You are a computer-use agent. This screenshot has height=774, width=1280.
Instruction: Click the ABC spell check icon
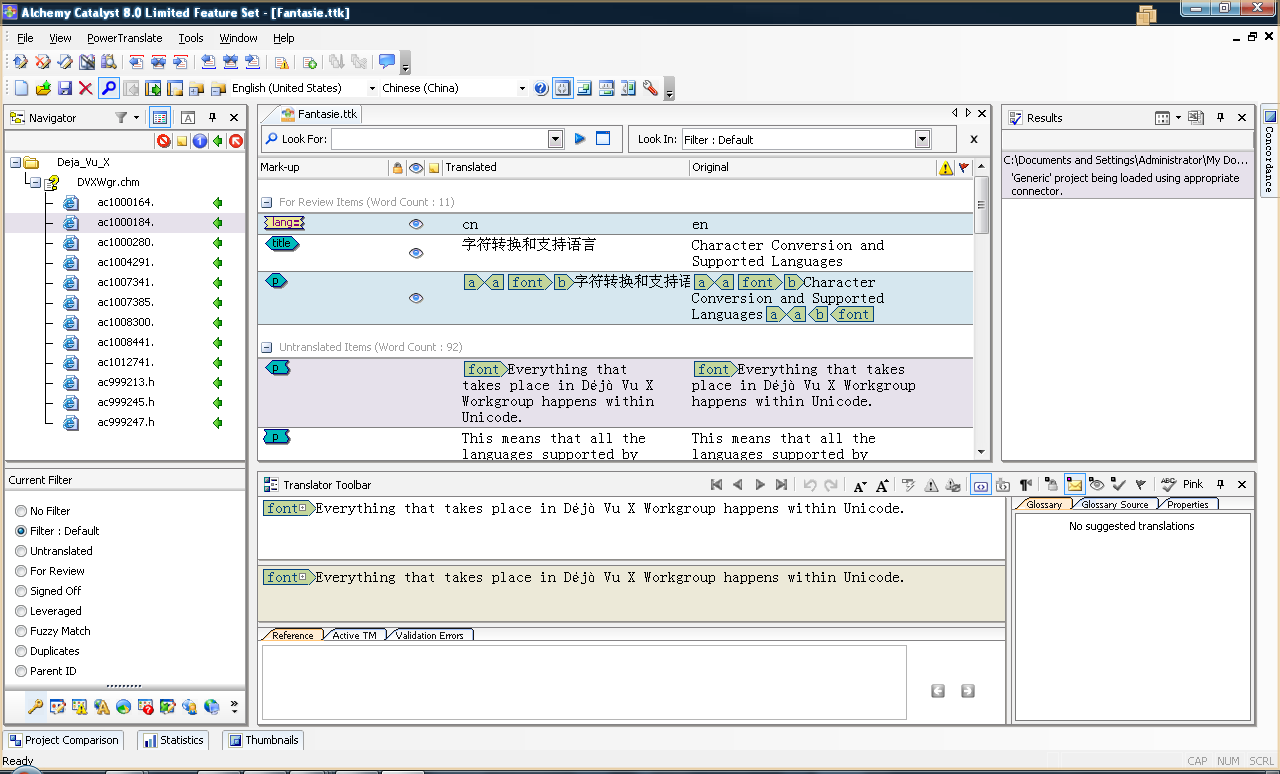(x=1168, y=485)
